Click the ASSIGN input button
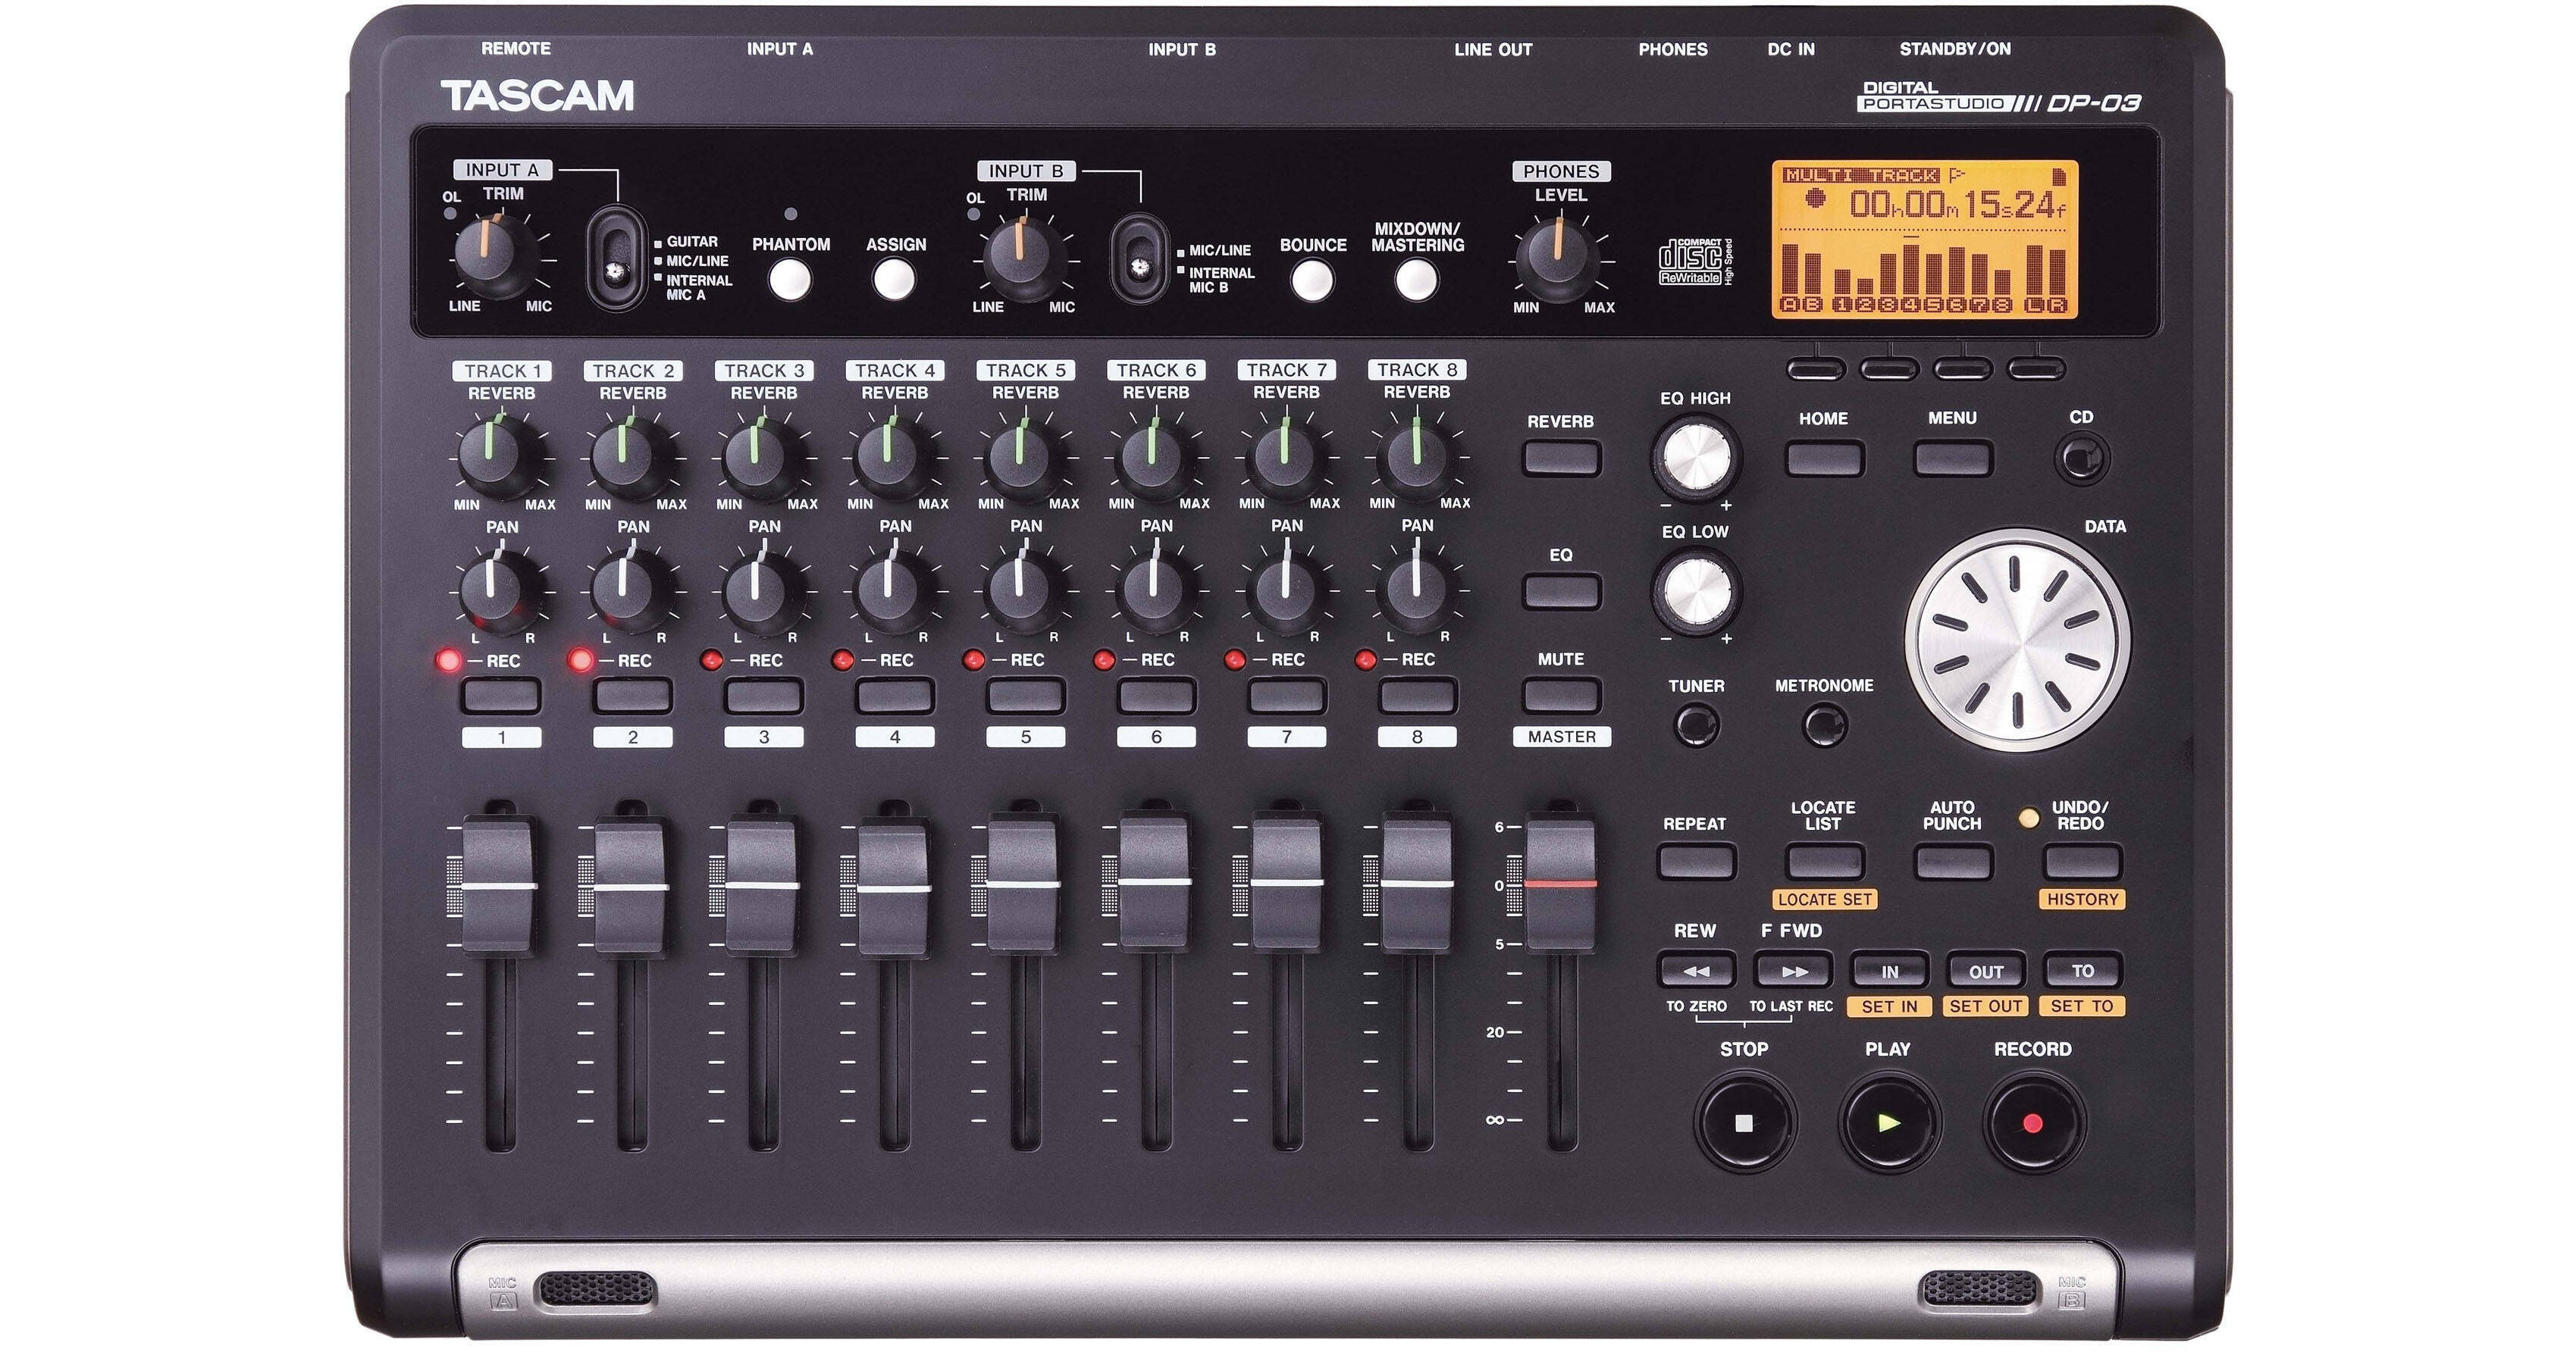The image size is (2576, 1352). 895,281
